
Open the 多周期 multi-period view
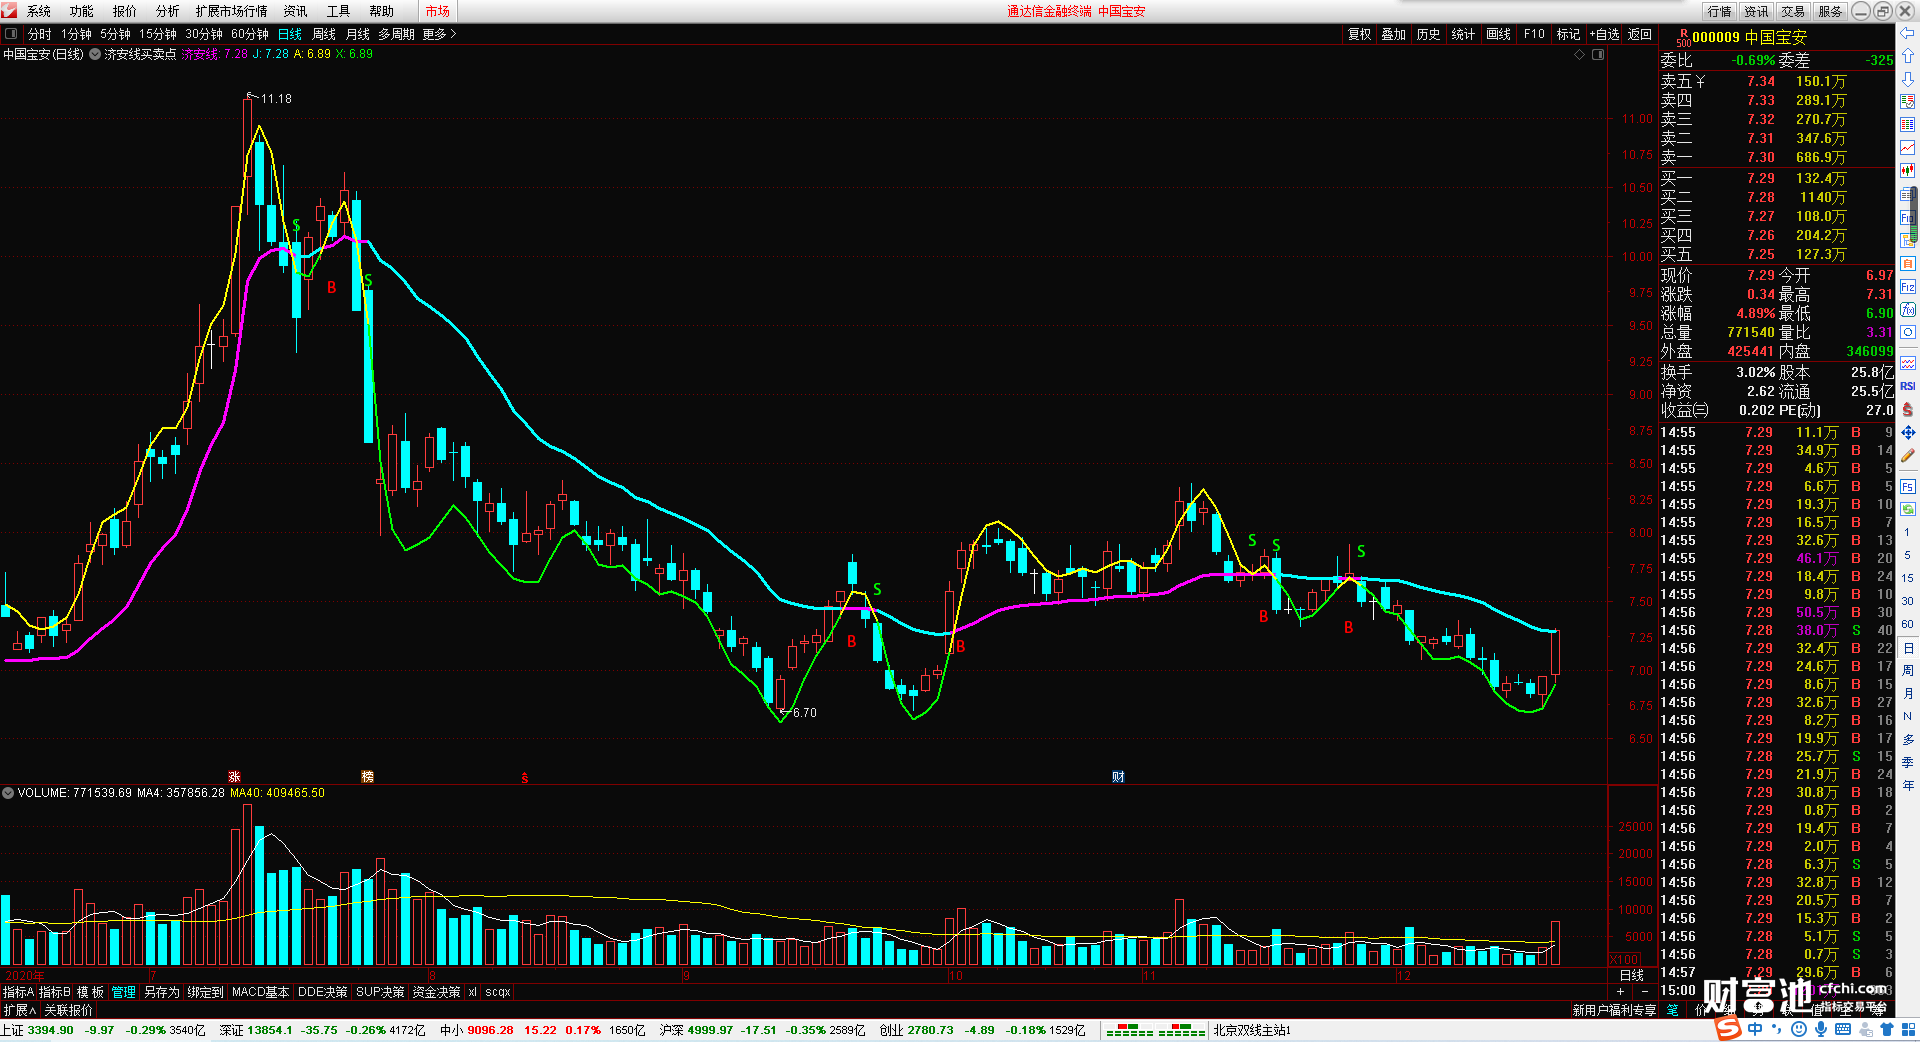pyautogui.click(x=396, y=34)
